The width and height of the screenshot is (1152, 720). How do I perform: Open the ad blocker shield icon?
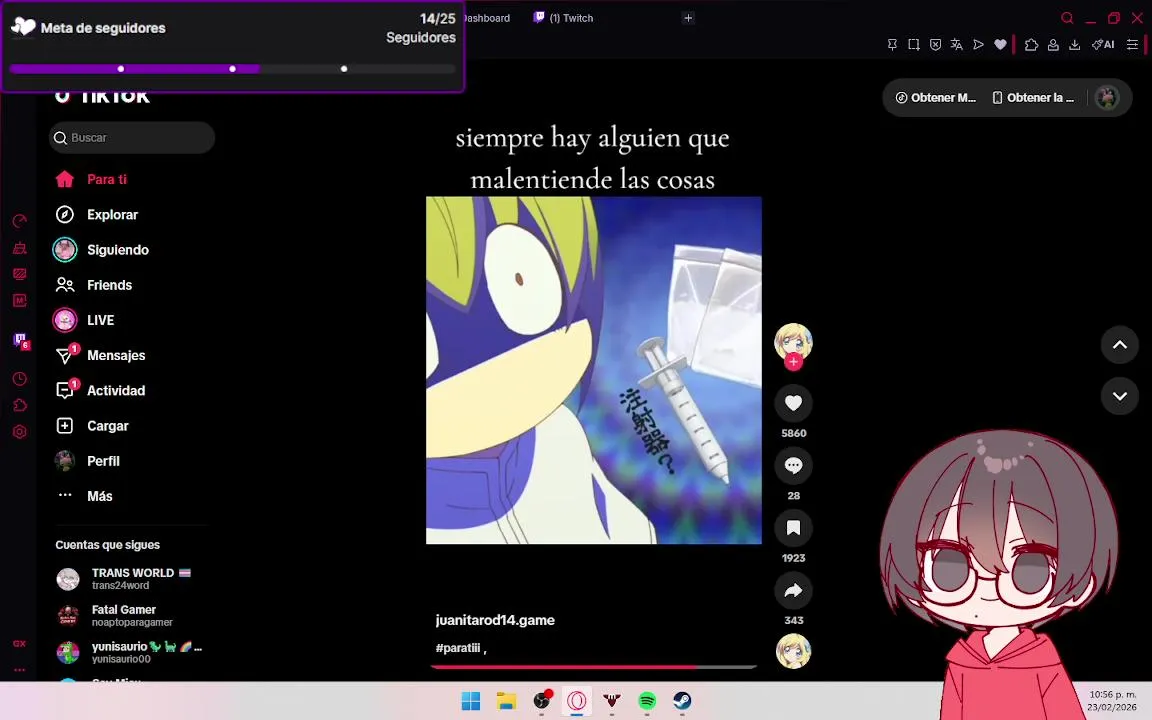coord(935,45)
